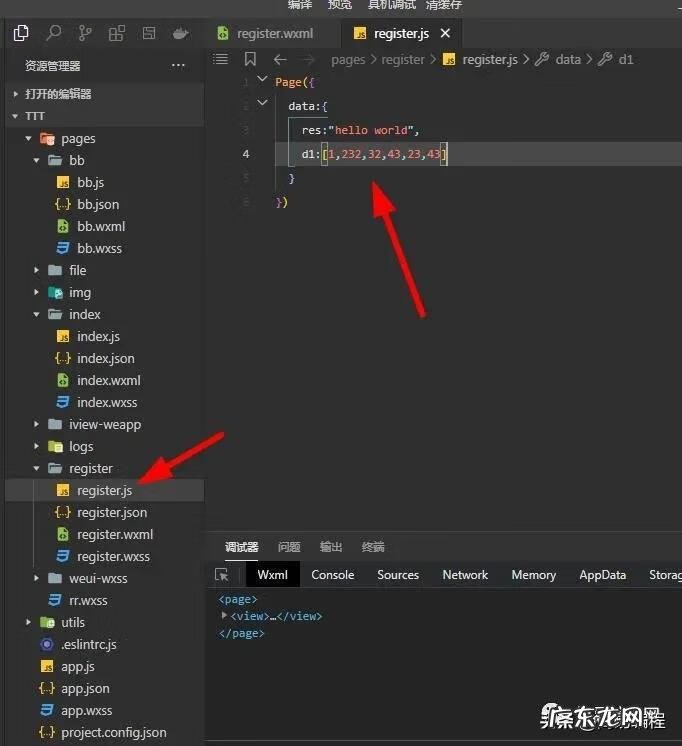
Task: Open the Network debugger tab
Action: tap(465, 575)
